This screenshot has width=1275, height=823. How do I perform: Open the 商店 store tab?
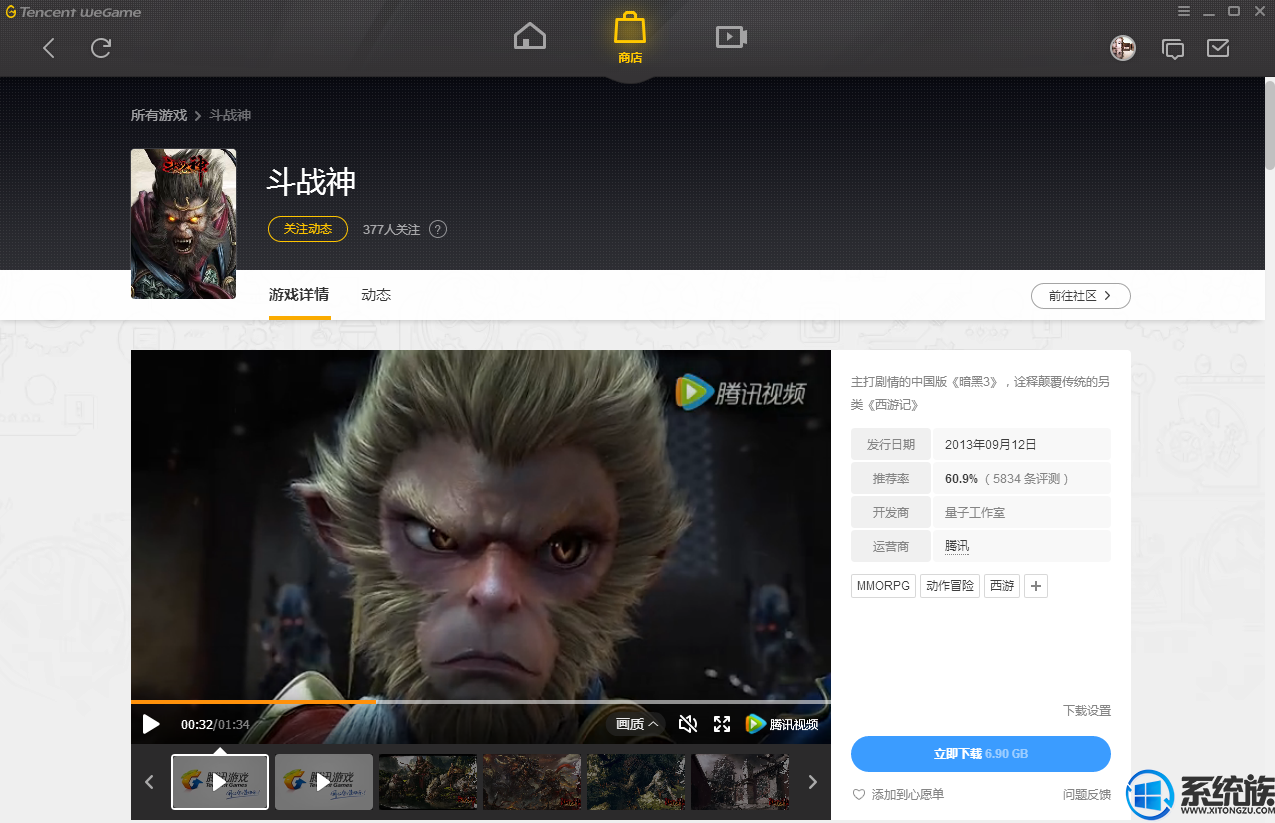pyautogui.click(x=630, y=38)
